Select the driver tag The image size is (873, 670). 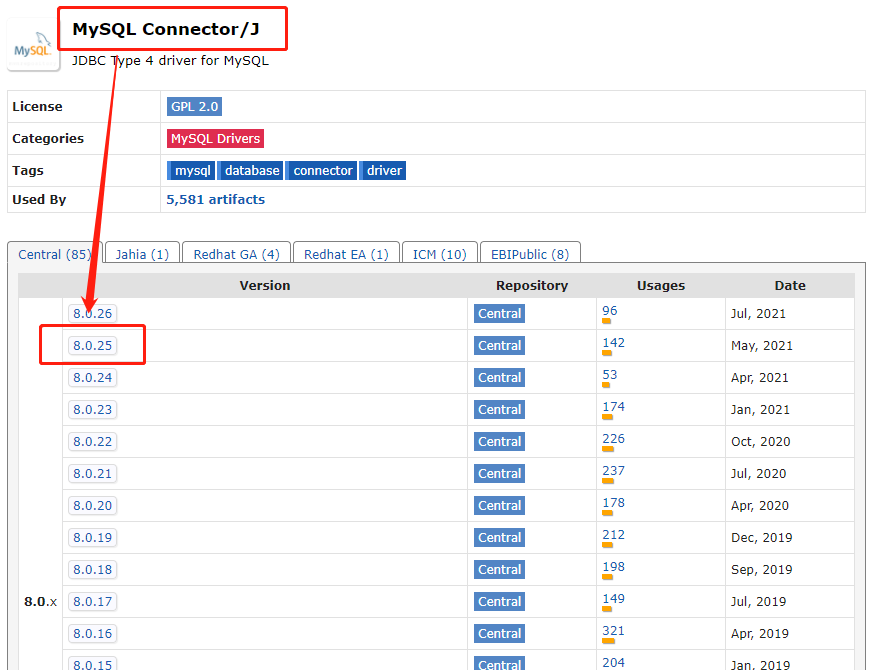(x=383, y=170)
